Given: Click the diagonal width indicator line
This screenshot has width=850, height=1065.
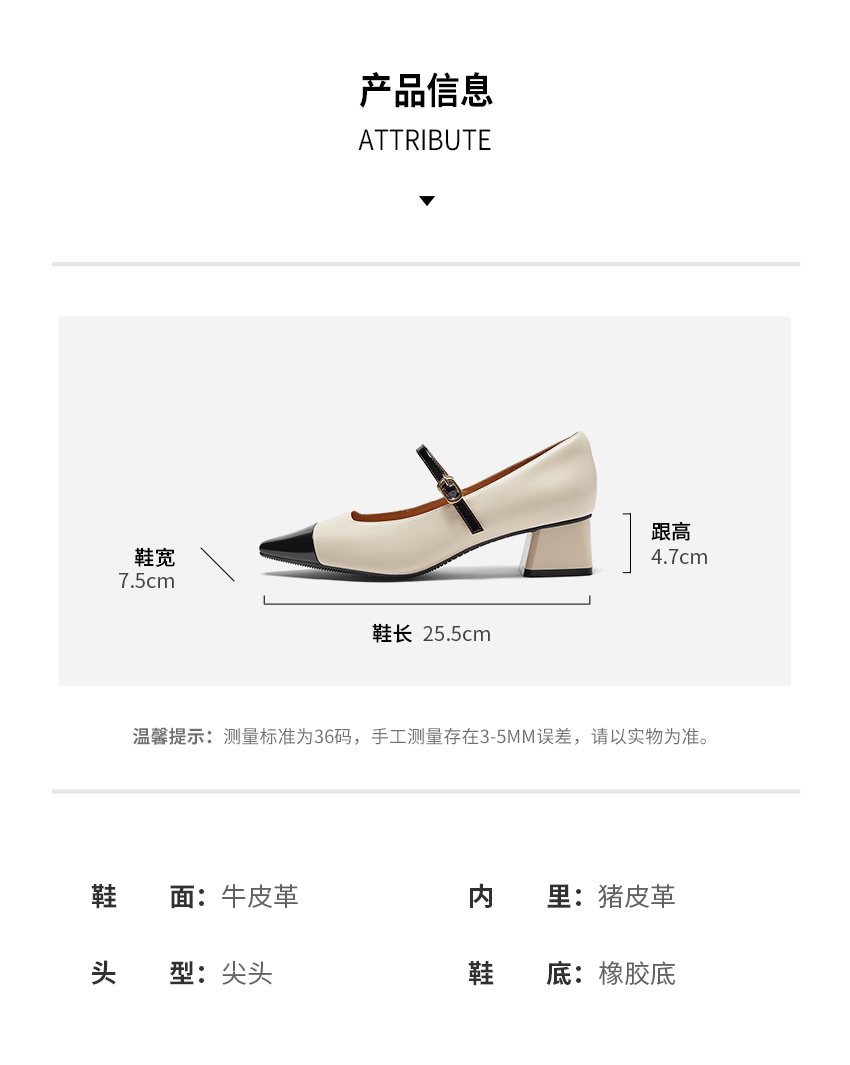Looking at the screenshot, I should 217,564.
